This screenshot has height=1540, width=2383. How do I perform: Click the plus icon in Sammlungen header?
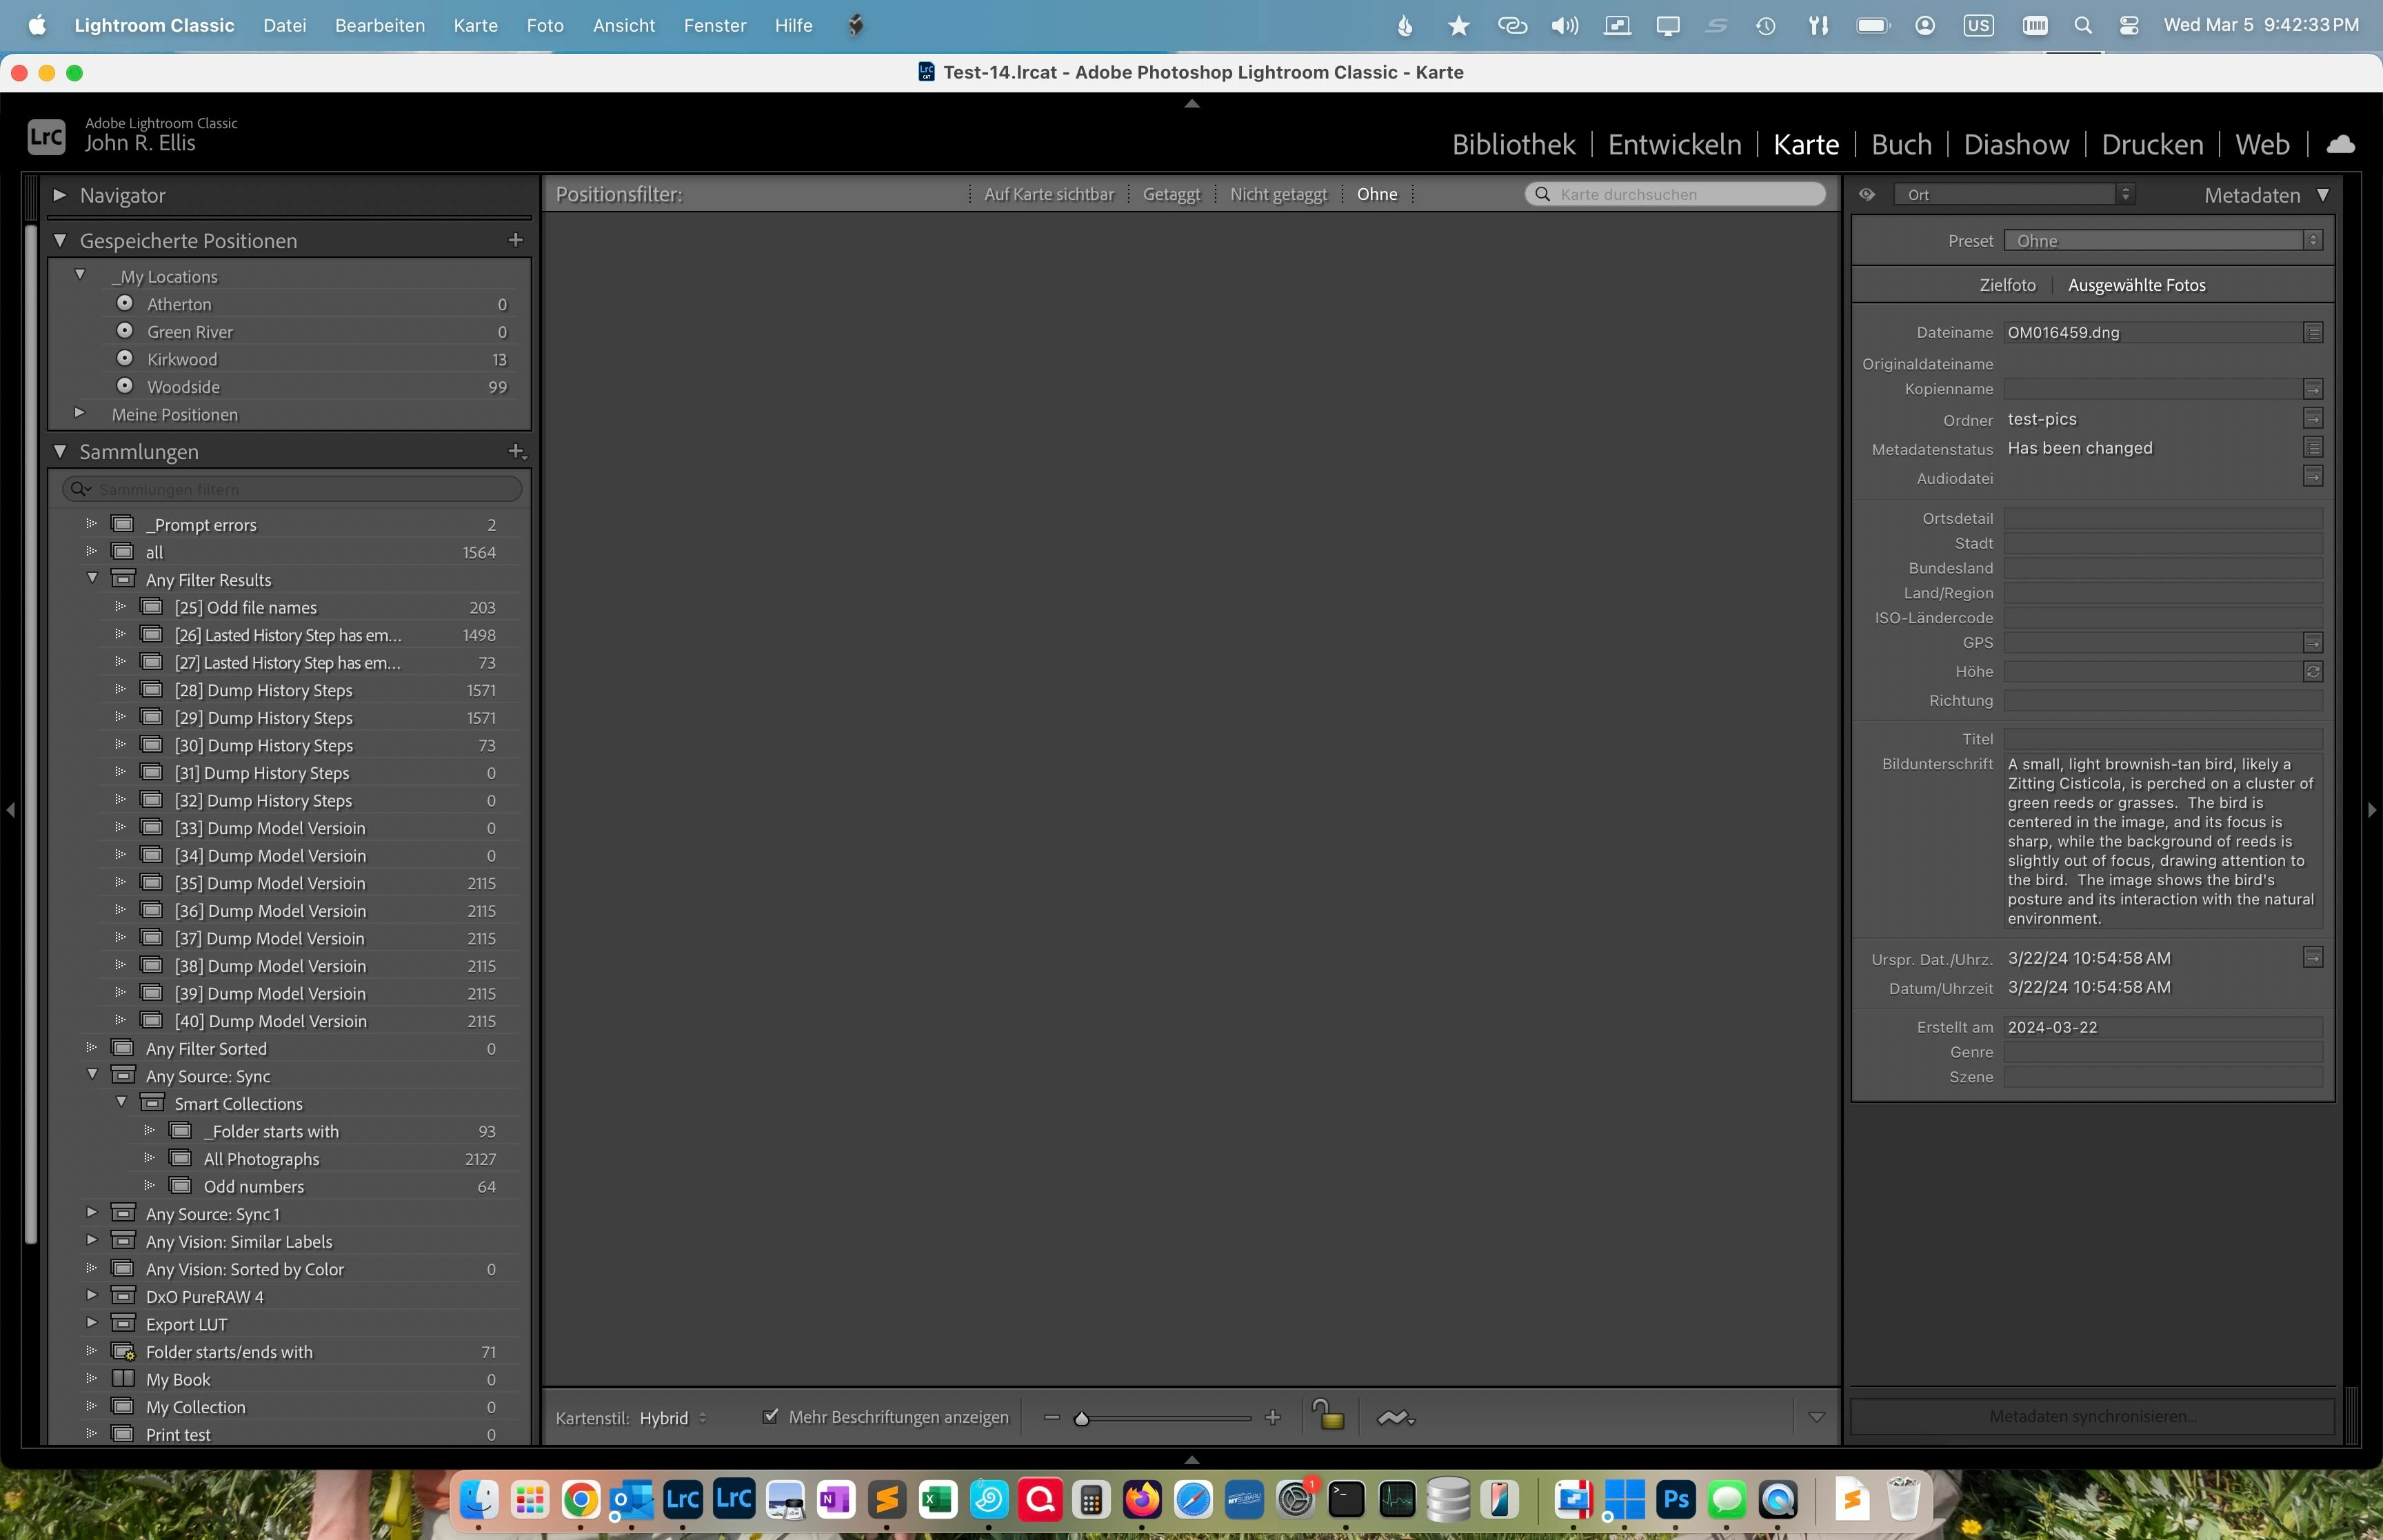516,452
